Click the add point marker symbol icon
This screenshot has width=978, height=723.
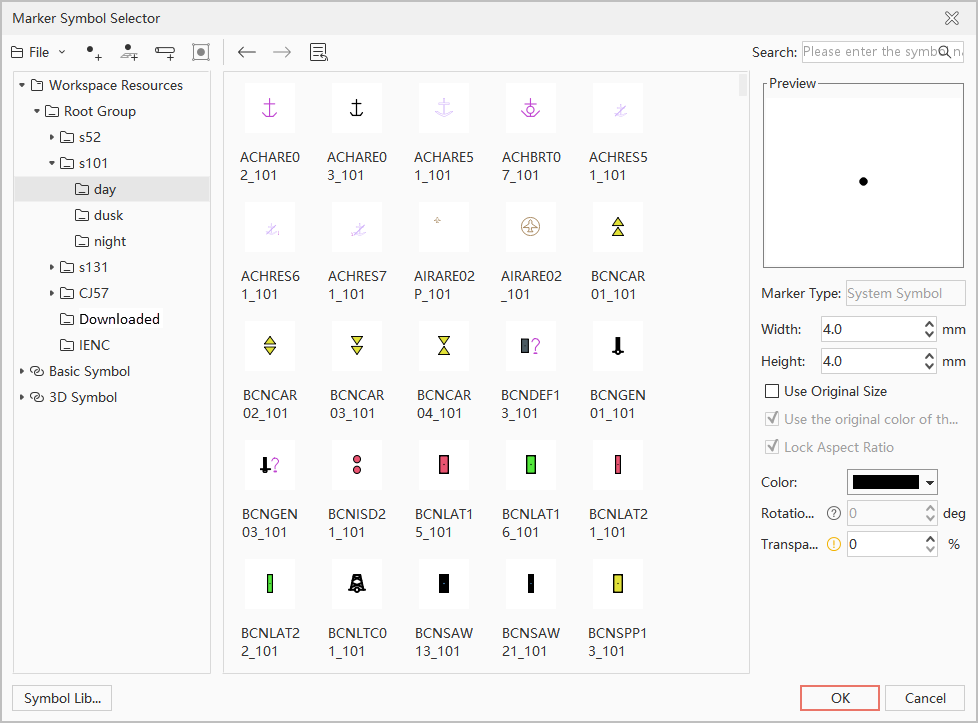[94, 52]
